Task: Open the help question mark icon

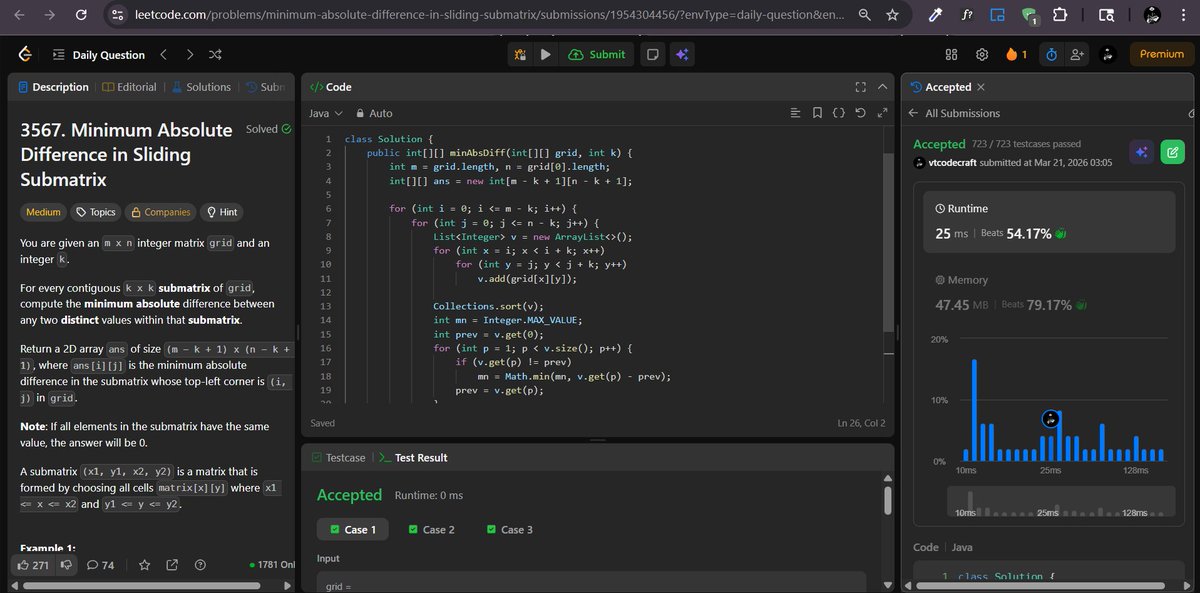Action: point(199,565)
